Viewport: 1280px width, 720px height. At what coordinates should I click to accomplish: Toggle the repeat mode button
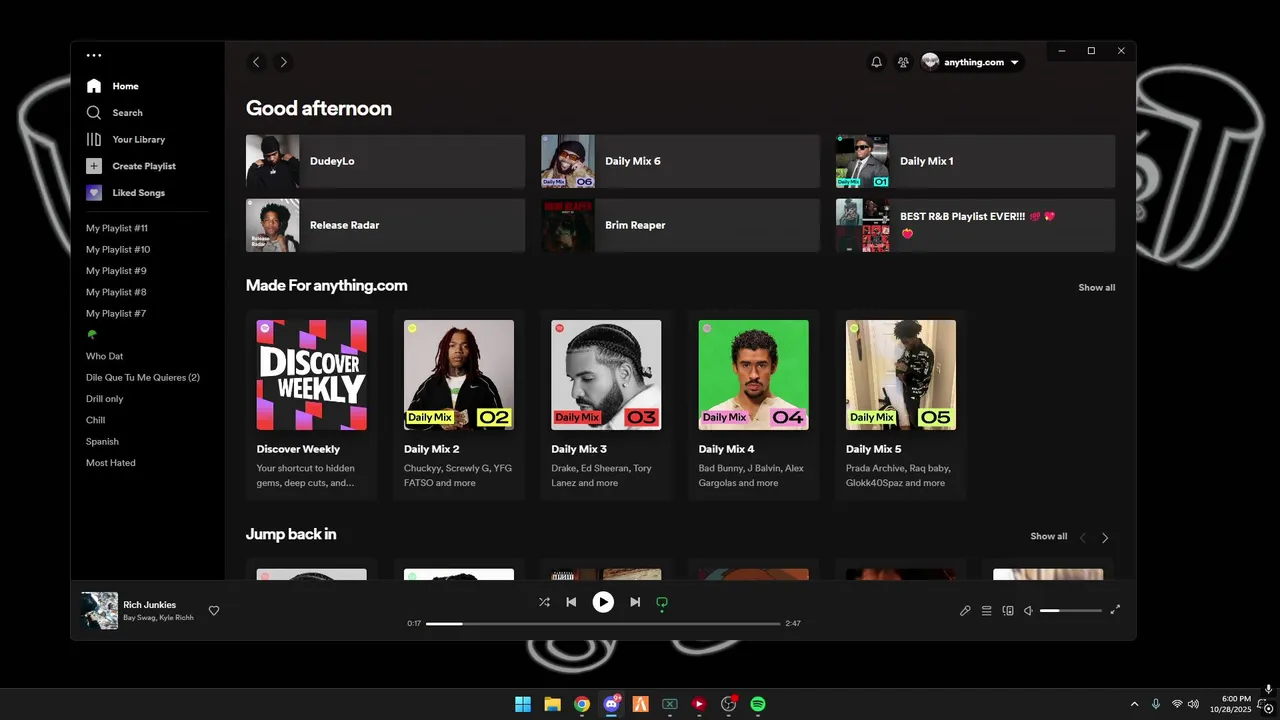pos(662,602)
